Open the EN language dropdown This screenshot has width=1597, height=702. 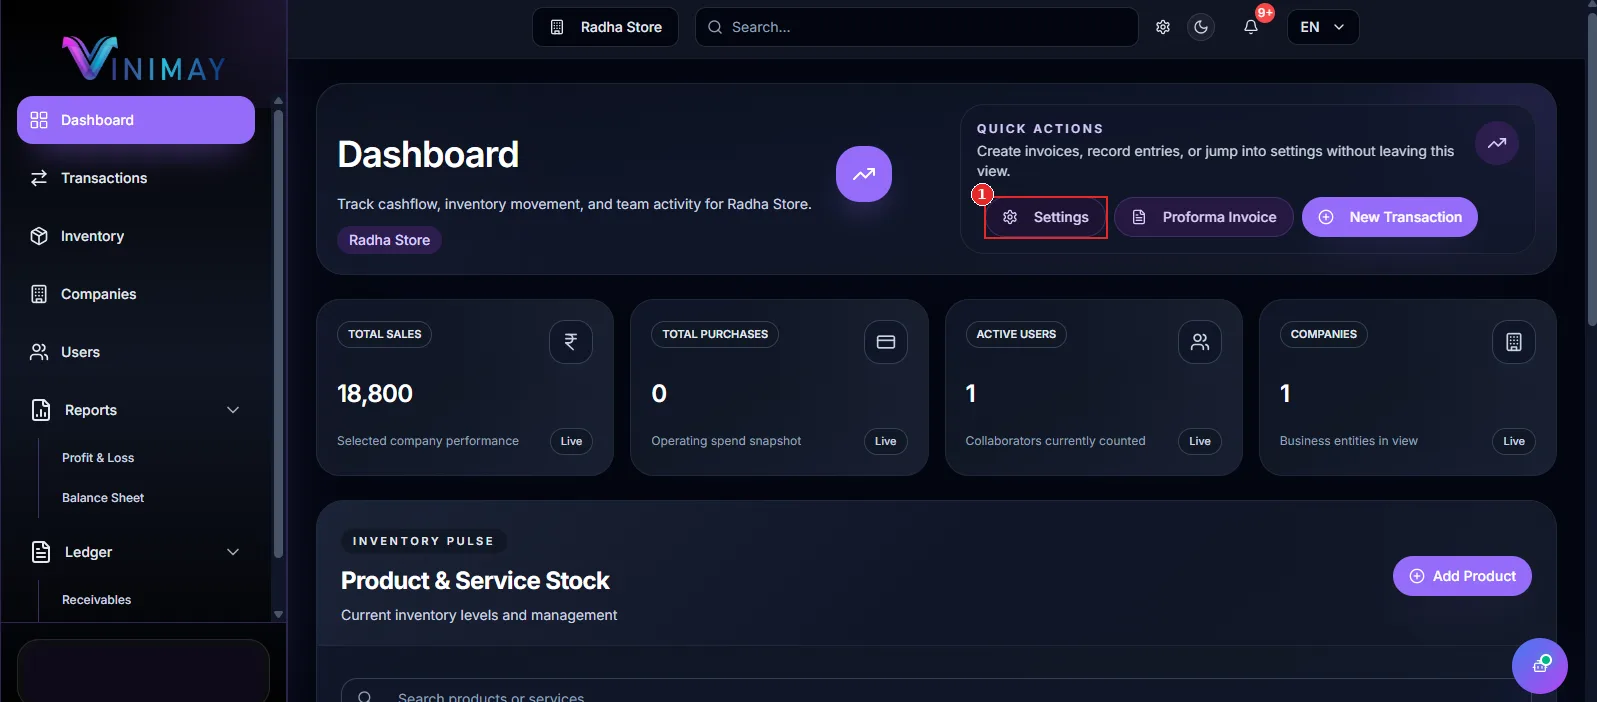(x=1323, y=27)
